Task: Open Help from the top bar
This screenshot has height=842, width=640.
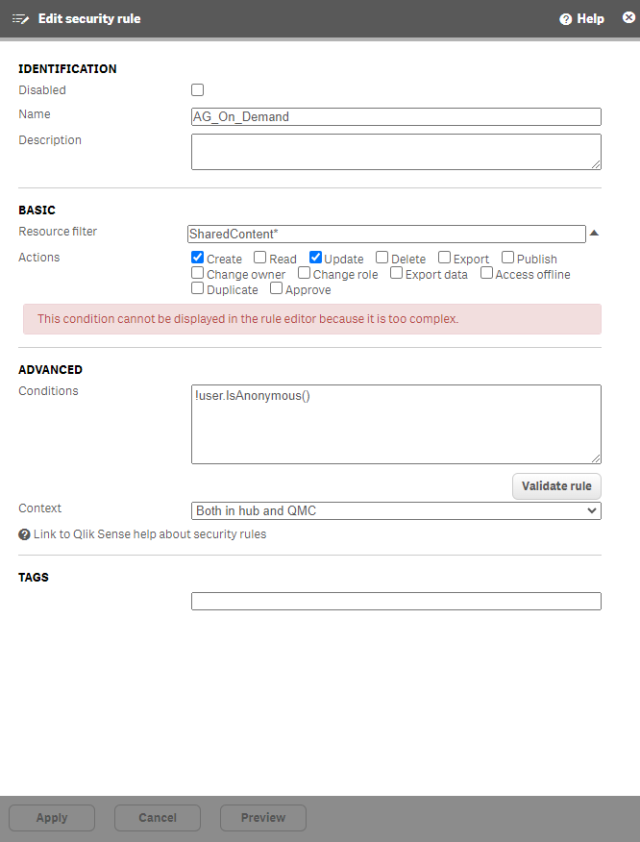Action: [x=580, y=18]
